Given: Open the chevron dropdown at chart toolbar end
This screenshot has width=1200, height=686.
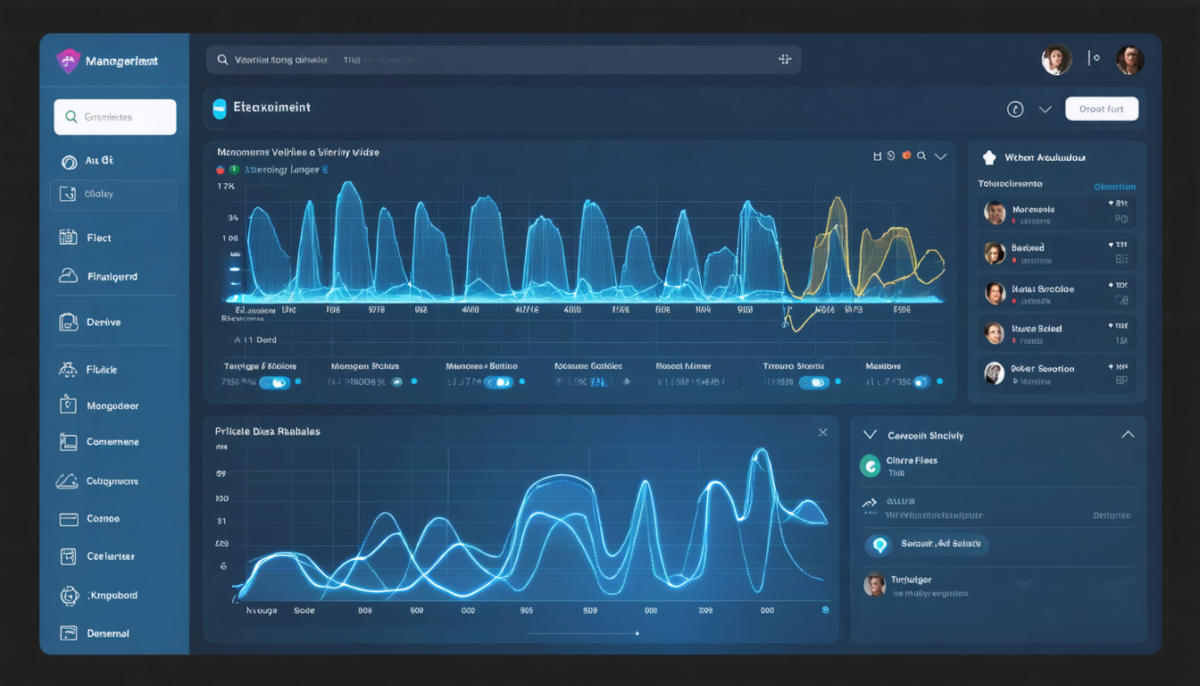Looking at the screenshot, I should click(942, 156).
